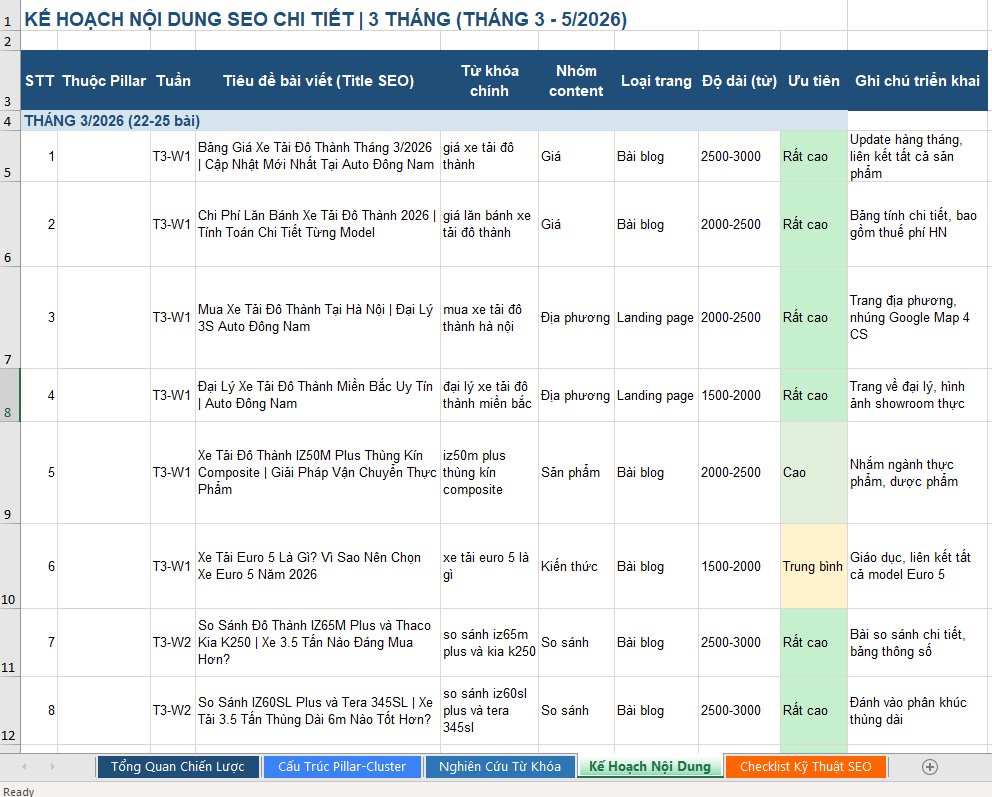Click the STT column header cell
The image size is (992, 797).
tap(39, 80)
